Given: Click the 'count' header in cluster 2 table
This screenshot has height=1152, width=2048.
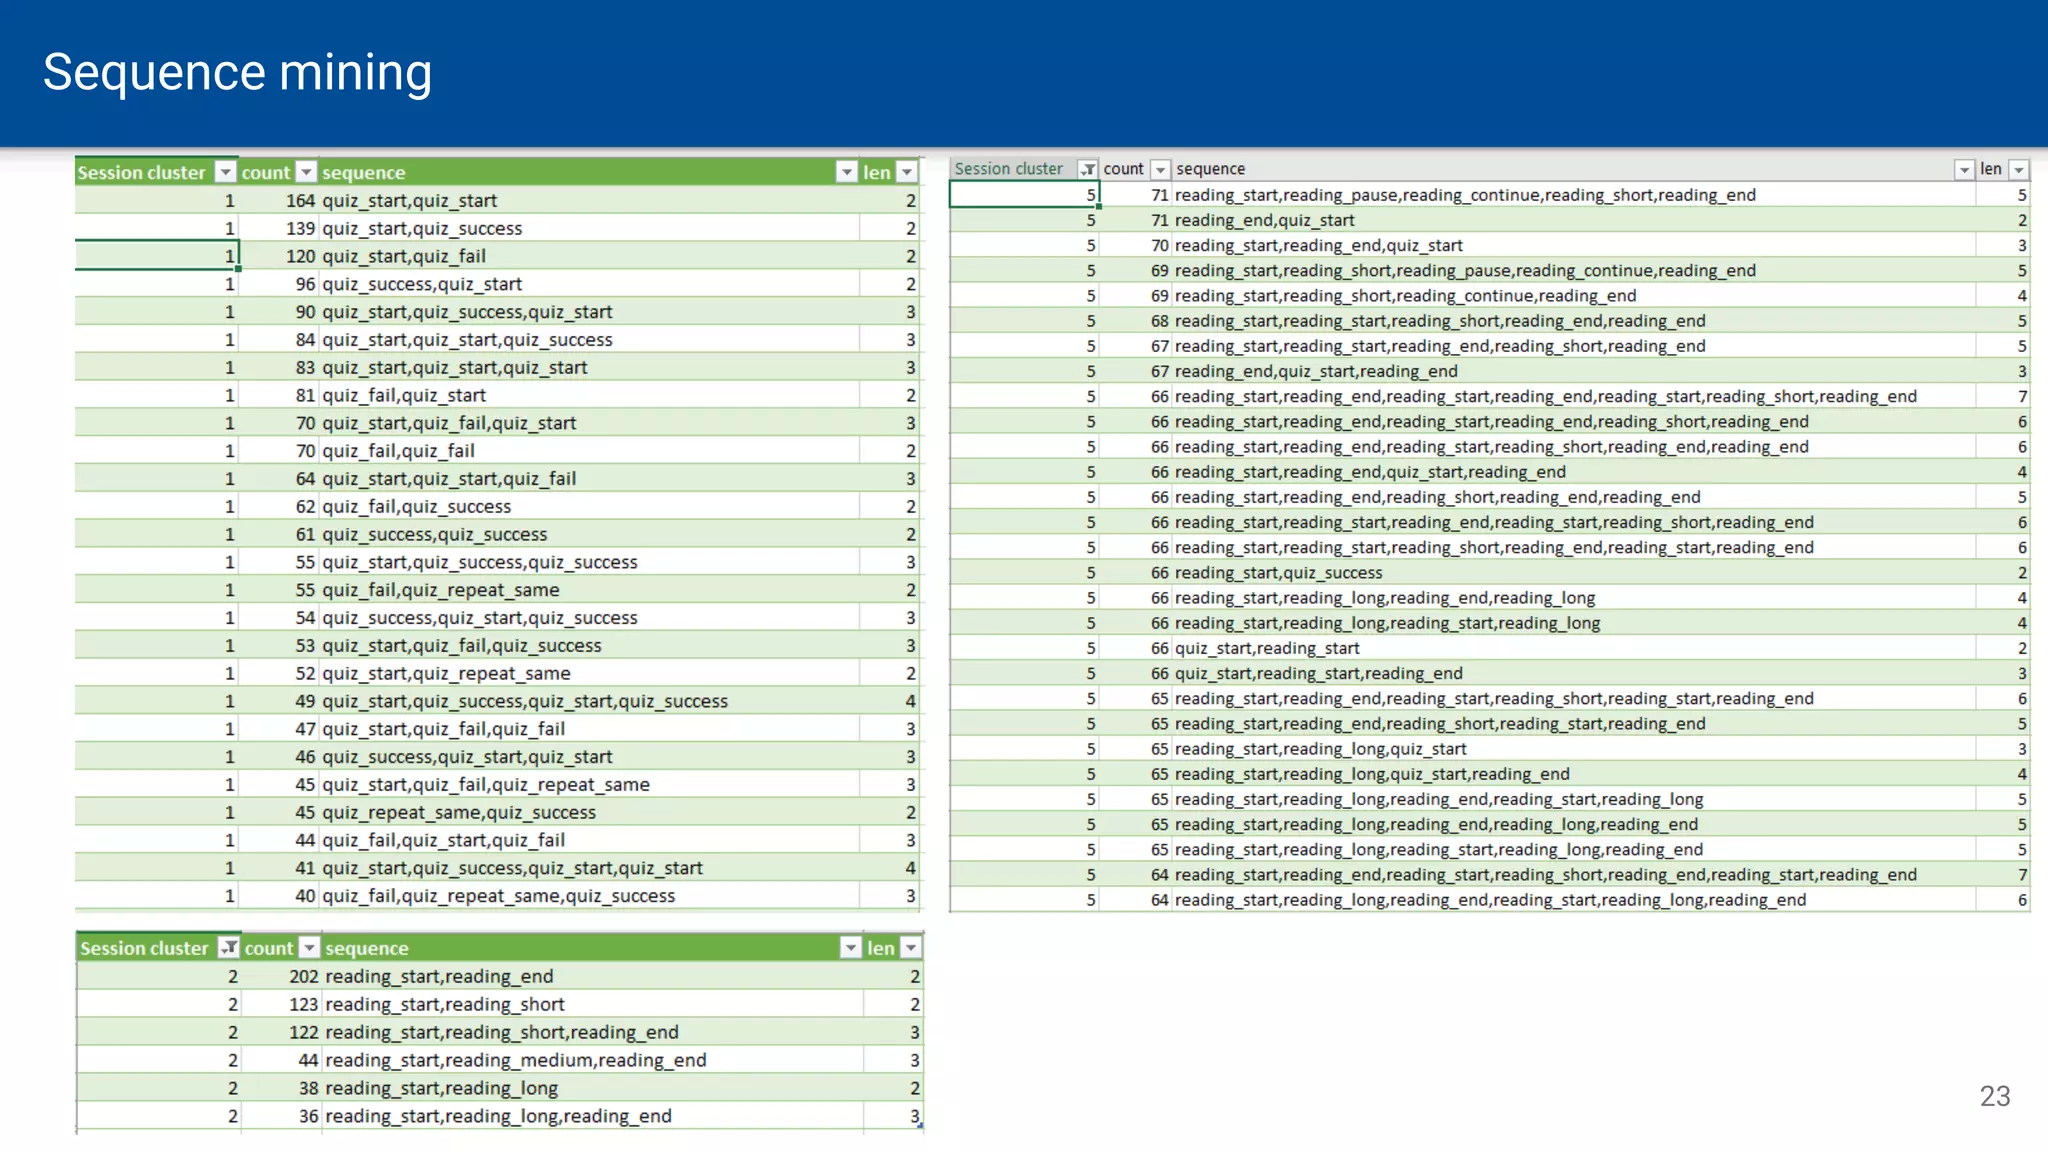Looking at the screenshot, I should (x=269, y=948).
